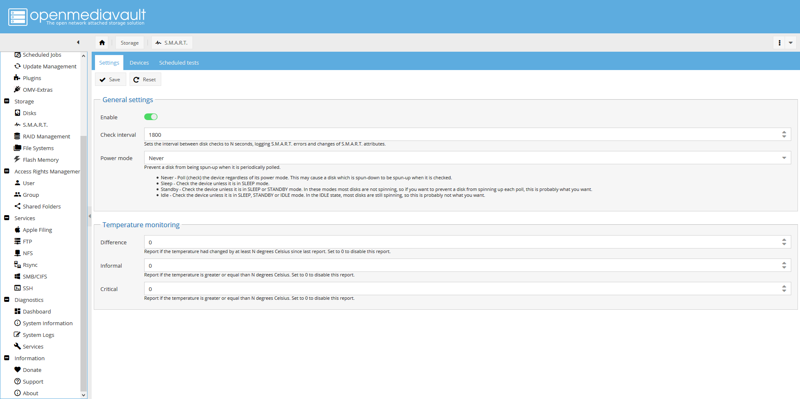
Task: Collapse the Diagnostics tree node
Action: (7, 300)
